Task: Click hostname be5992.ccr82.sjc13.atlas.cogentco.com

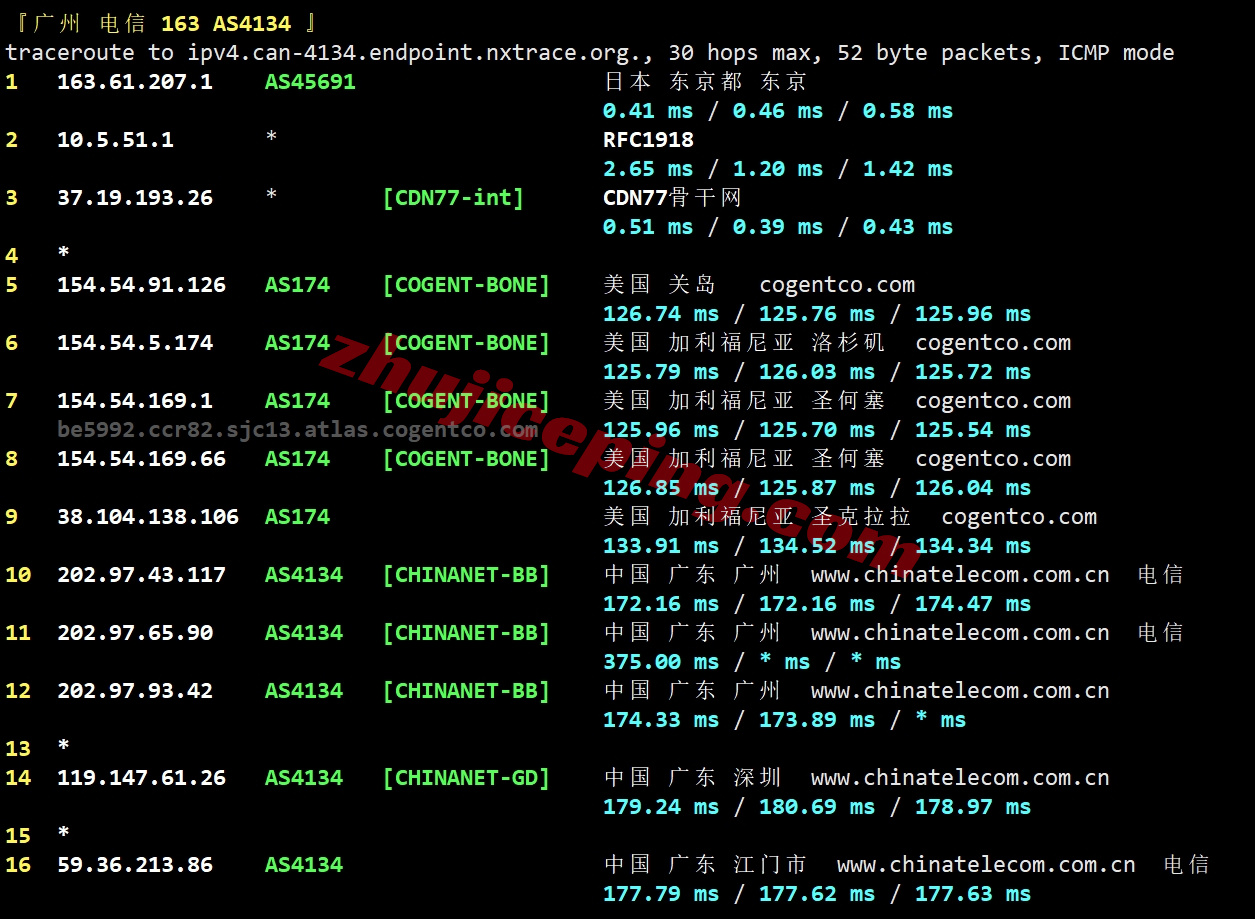Action: point(297,430)
